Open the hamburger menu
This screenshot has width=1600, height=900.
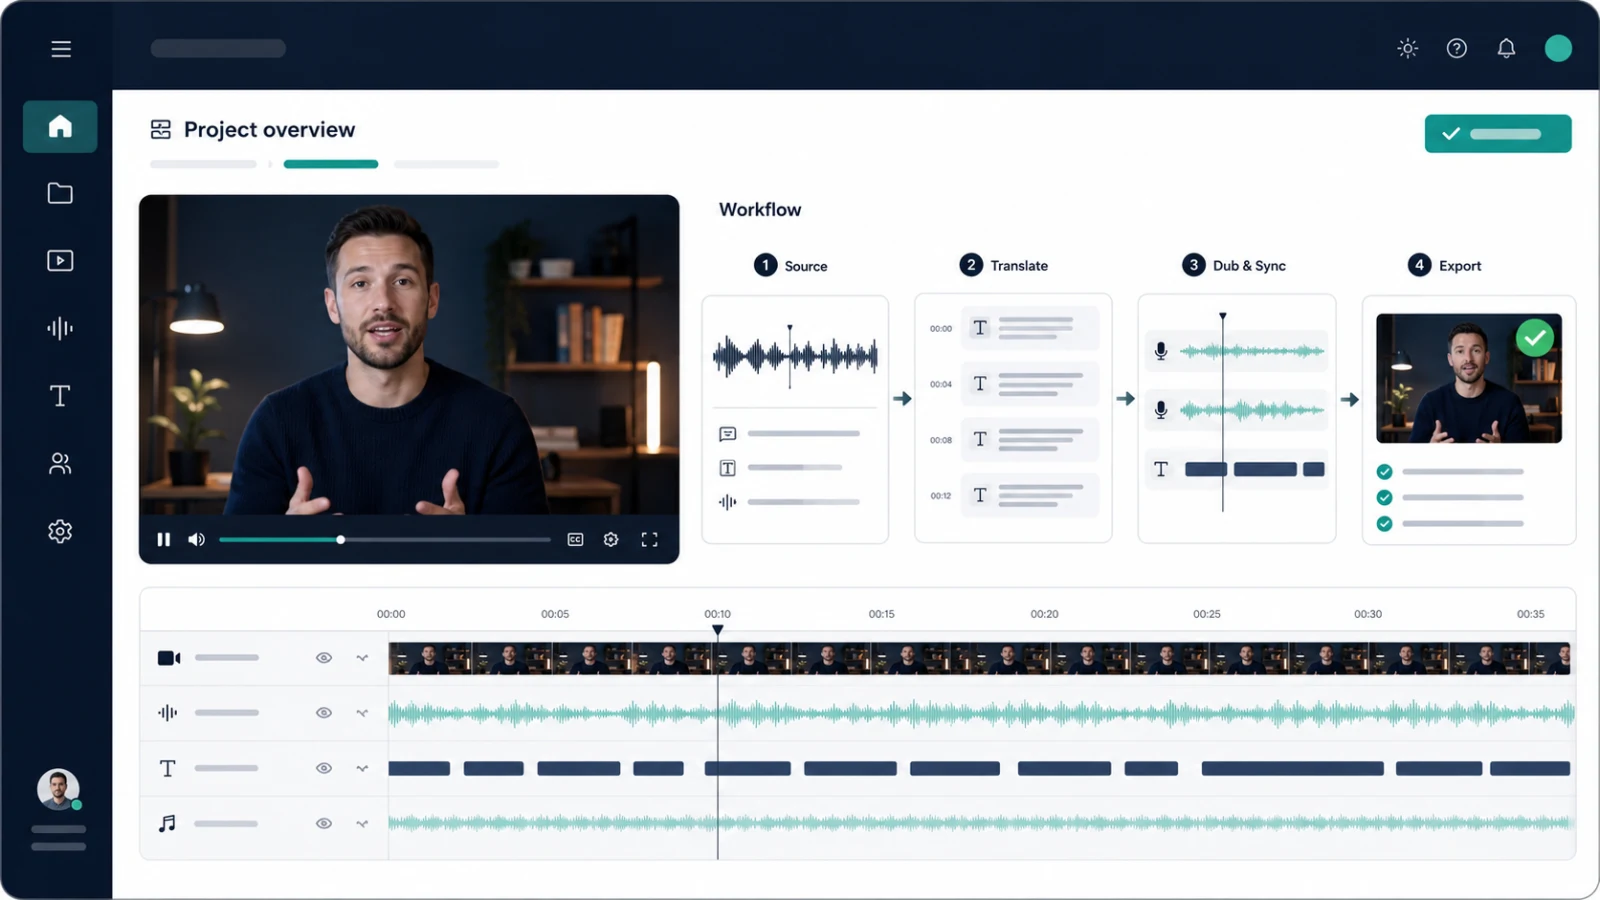61,49
